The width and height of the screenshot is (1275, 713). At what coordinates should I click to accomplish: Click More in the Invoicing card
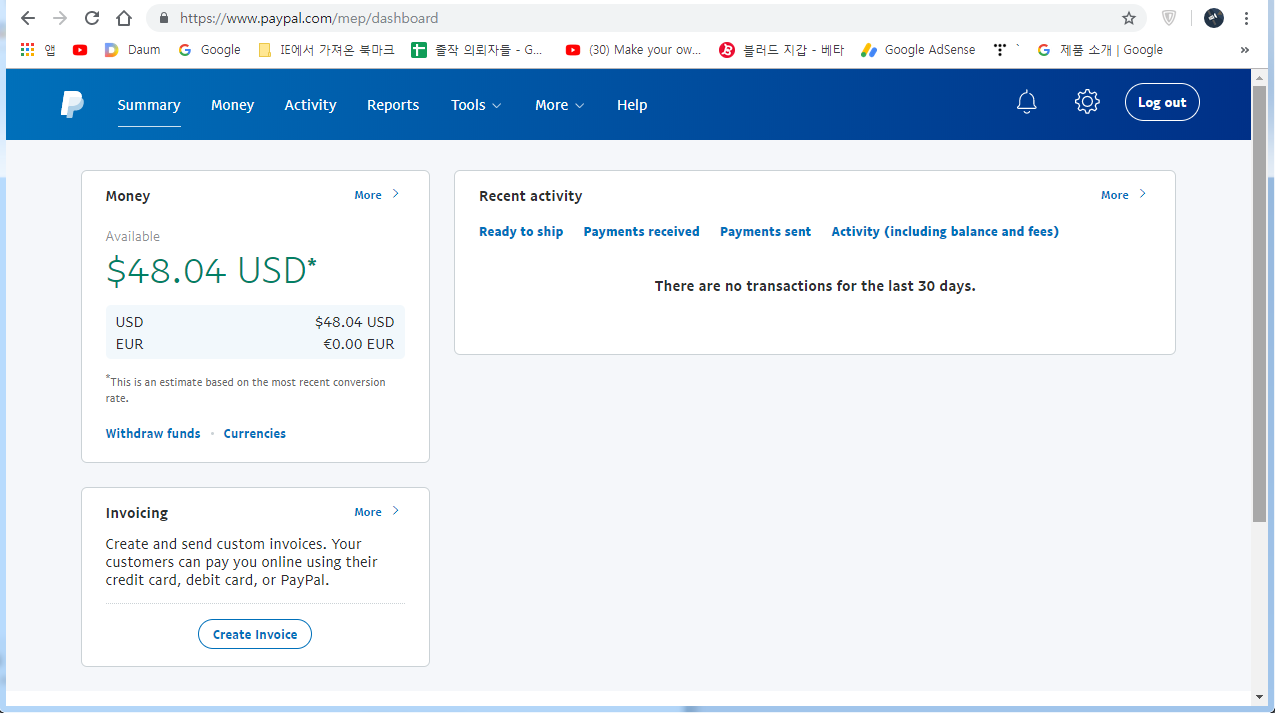[377, 512]
